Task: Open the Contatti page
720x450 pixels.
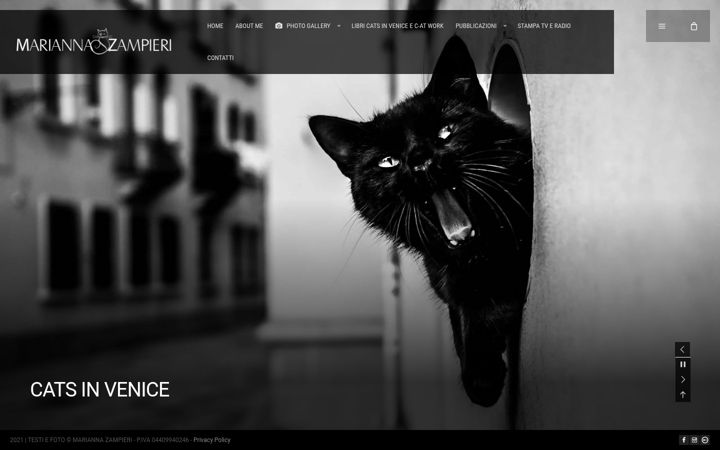Action: [x=220, y=58]
